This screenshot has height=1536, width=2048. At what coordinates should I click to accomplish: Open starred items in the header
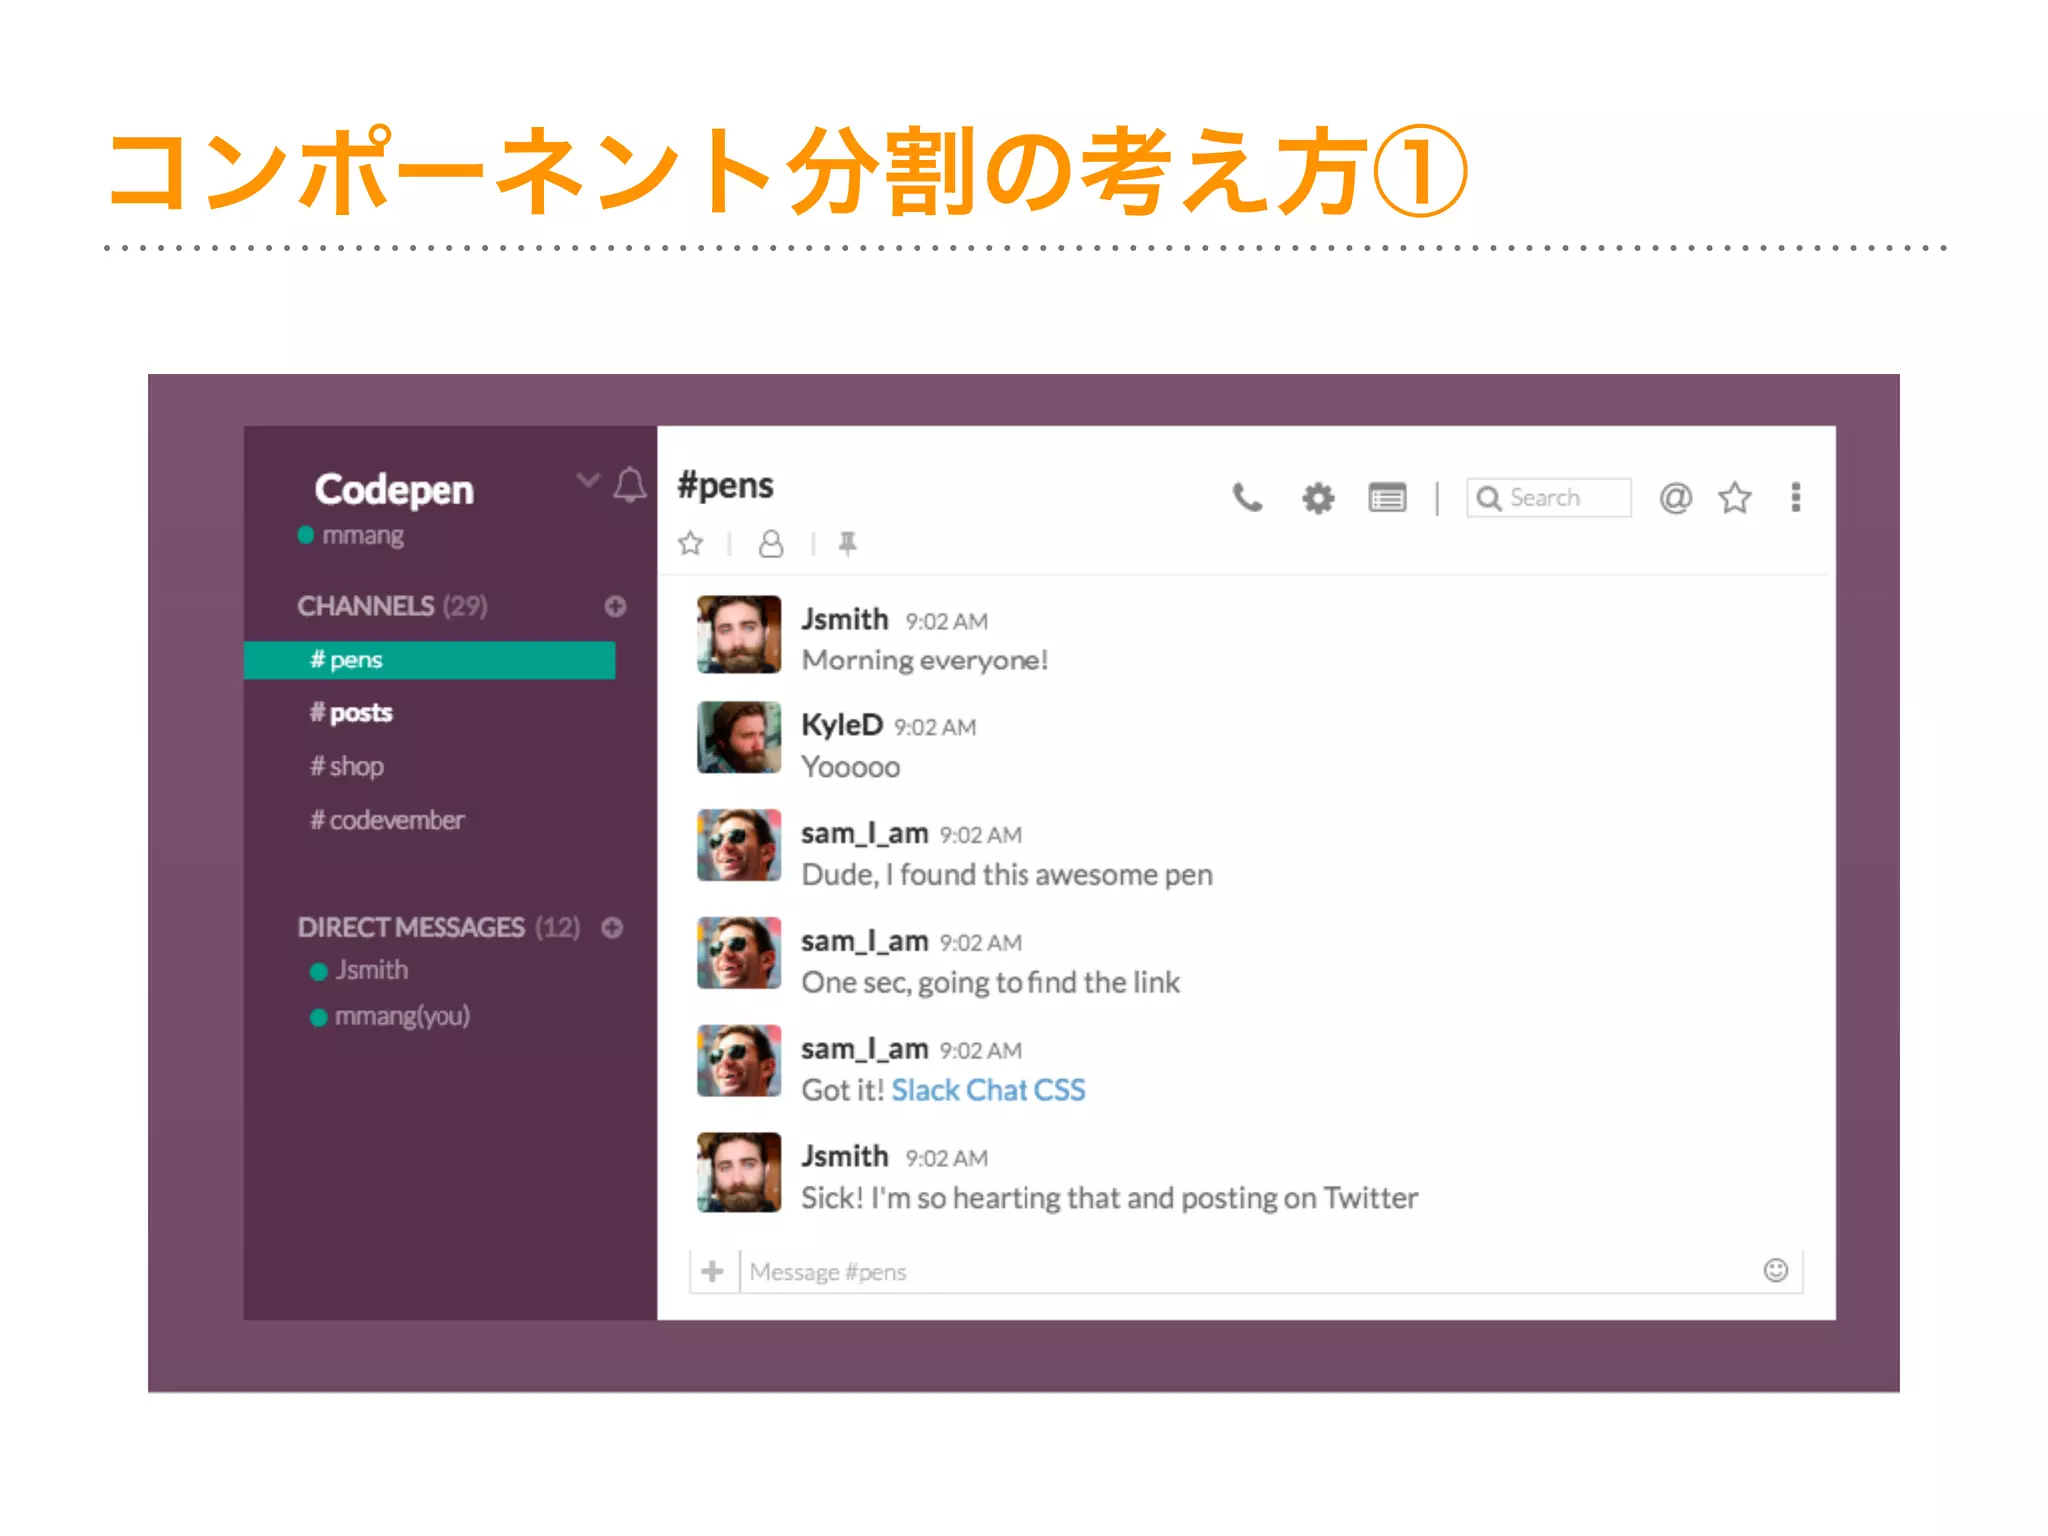click(x=1735, y=497)
